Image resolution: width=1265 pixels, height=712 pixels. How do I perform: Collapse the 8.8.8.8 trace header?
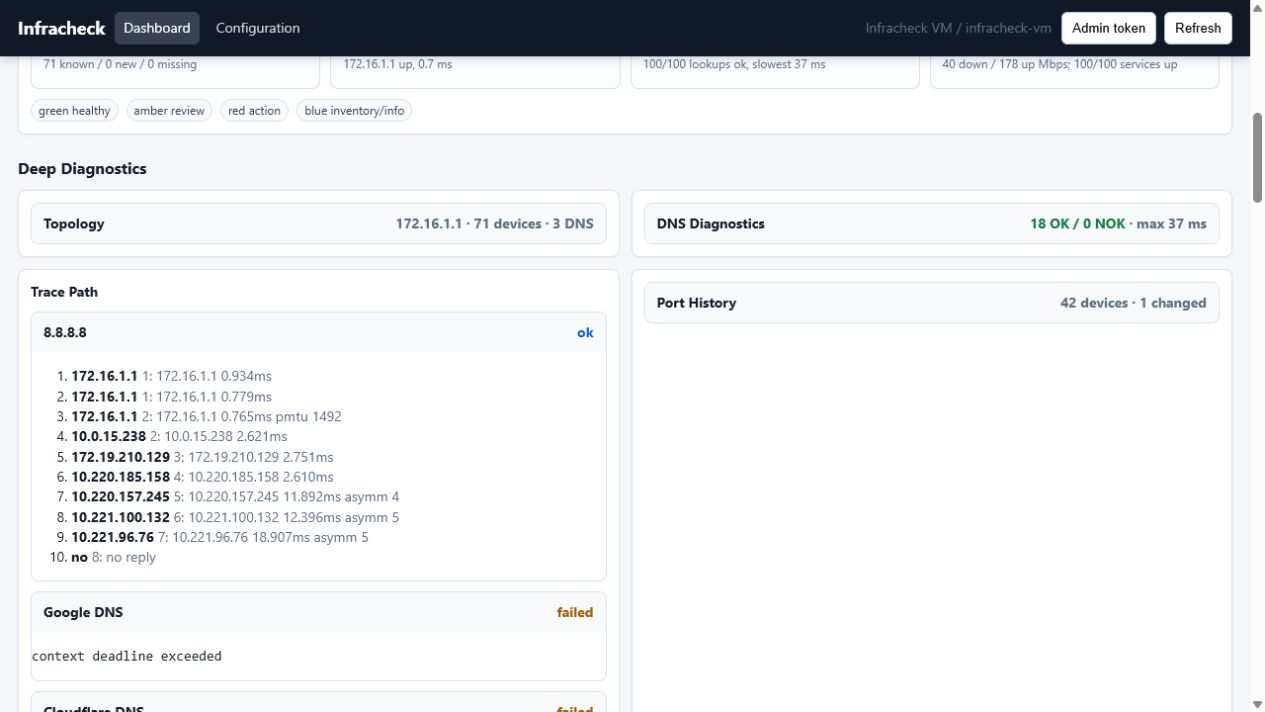tap(319, 332)
